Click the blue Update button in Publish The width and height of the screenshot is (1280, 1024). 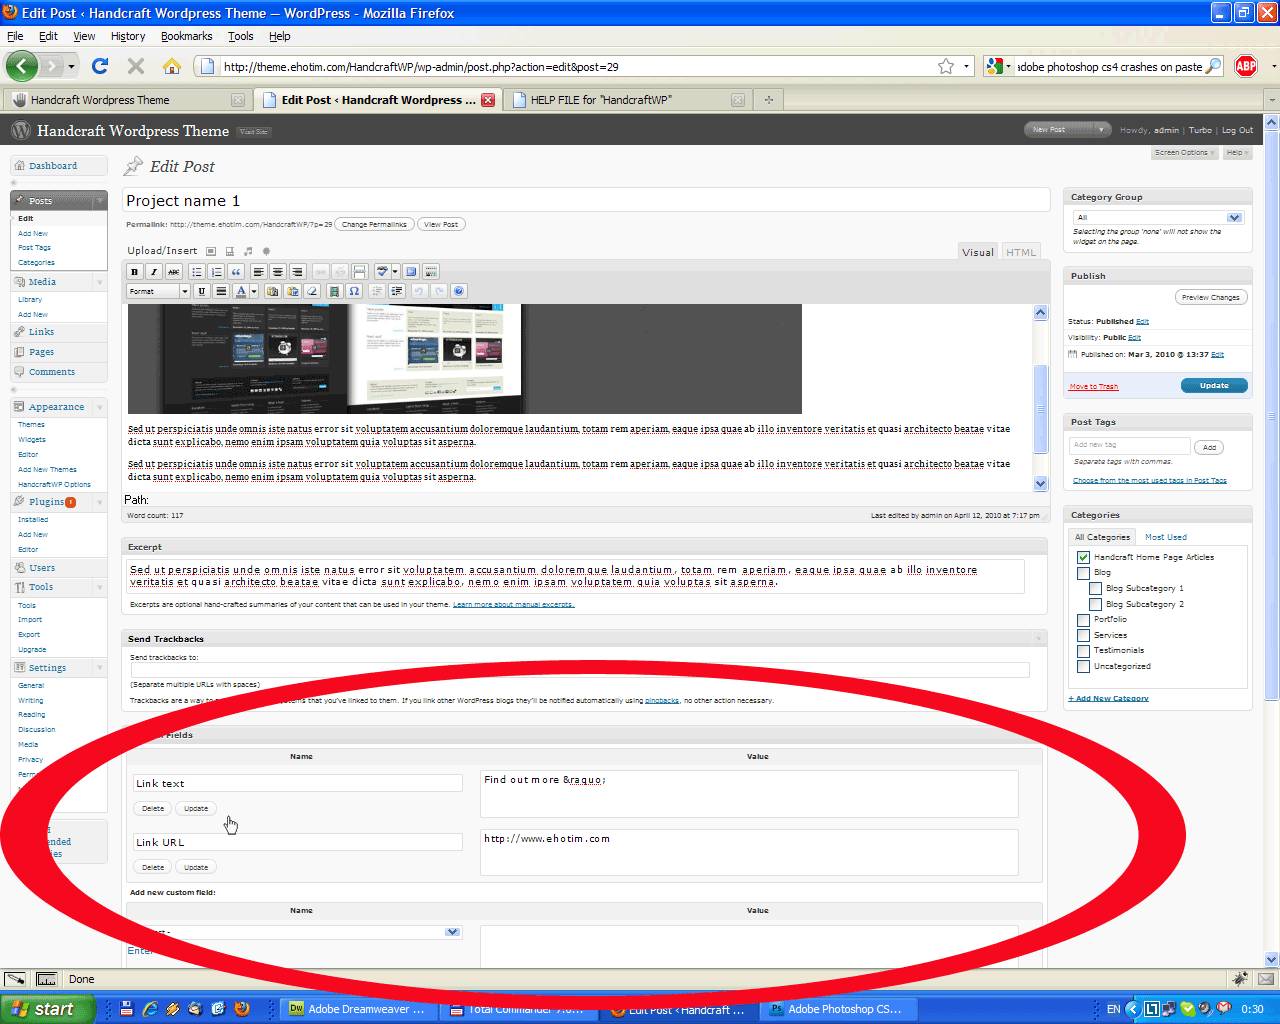point(1214,386)
